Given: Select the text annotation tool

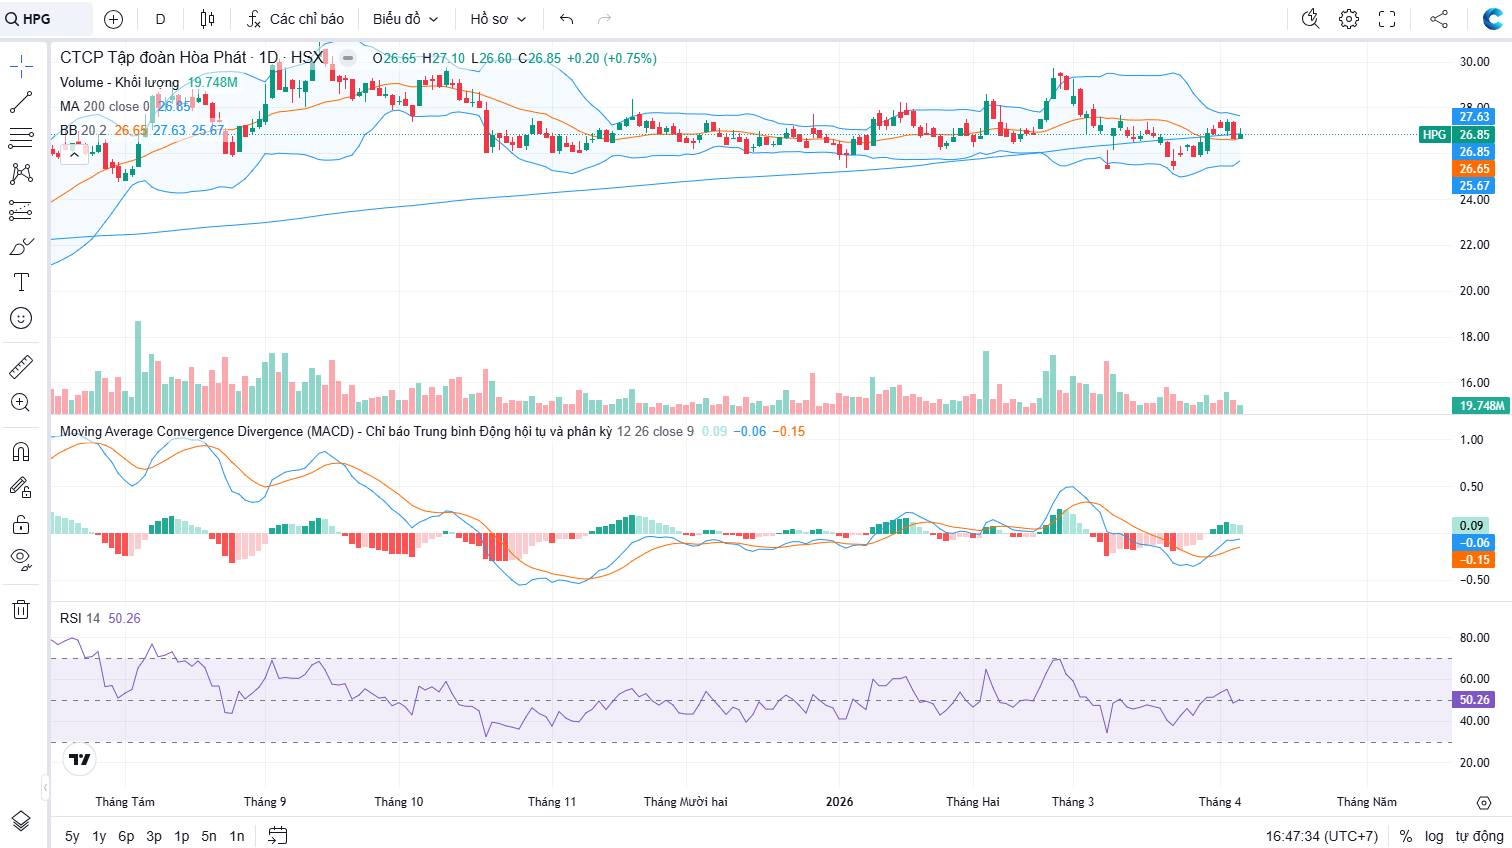Looking at the screenshot, I should click(21, 282).
